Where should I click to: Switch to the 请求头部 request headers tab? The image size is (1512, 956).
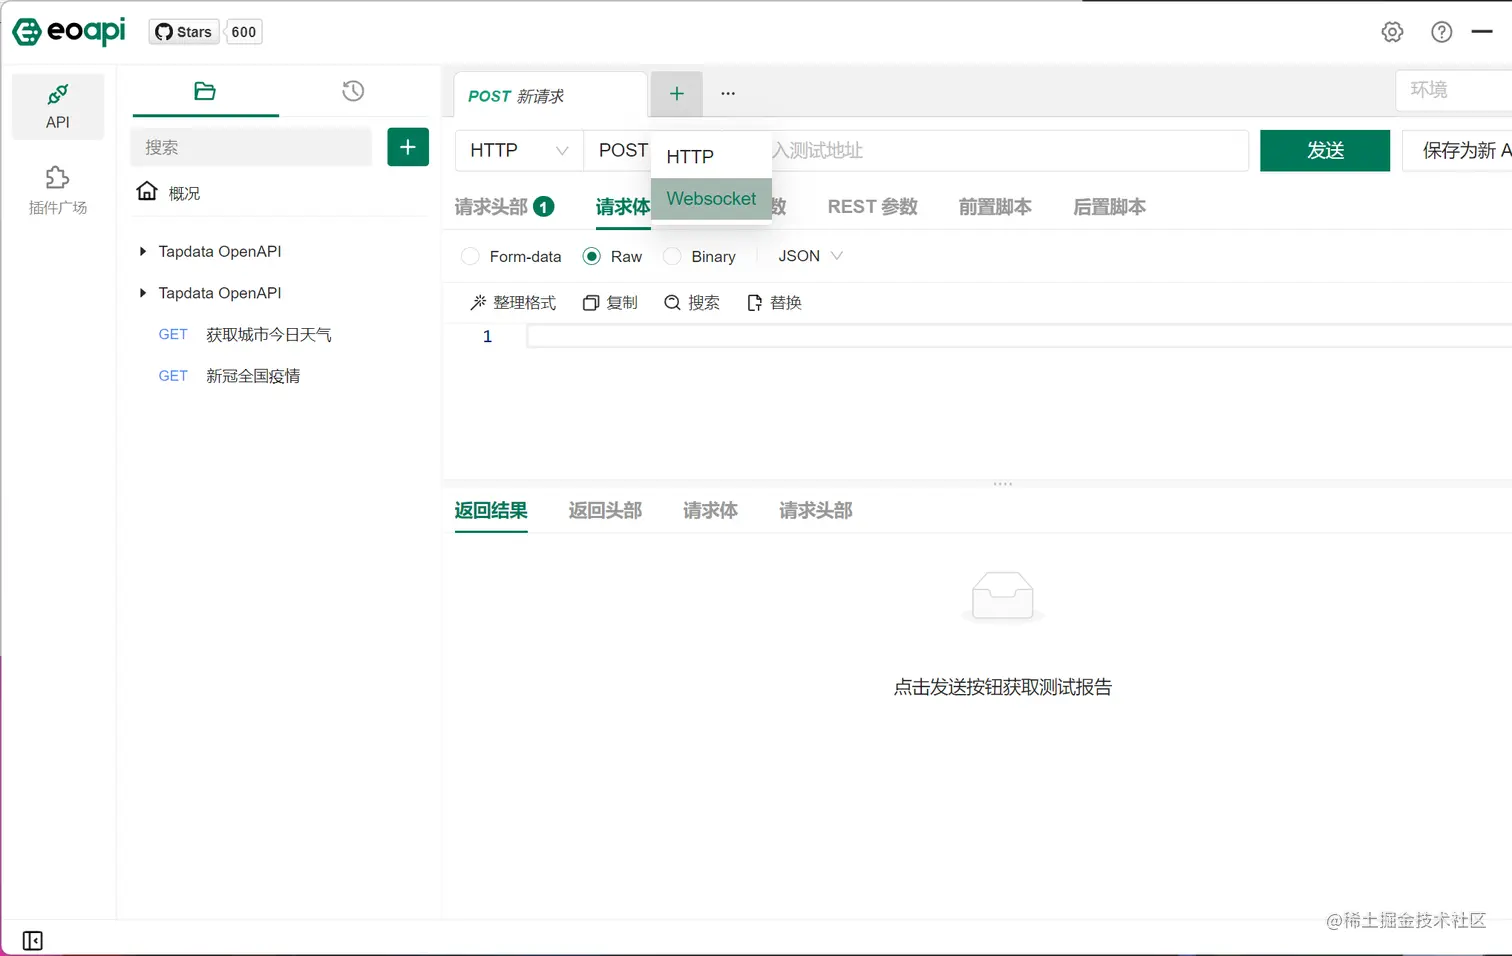(504, 207)
